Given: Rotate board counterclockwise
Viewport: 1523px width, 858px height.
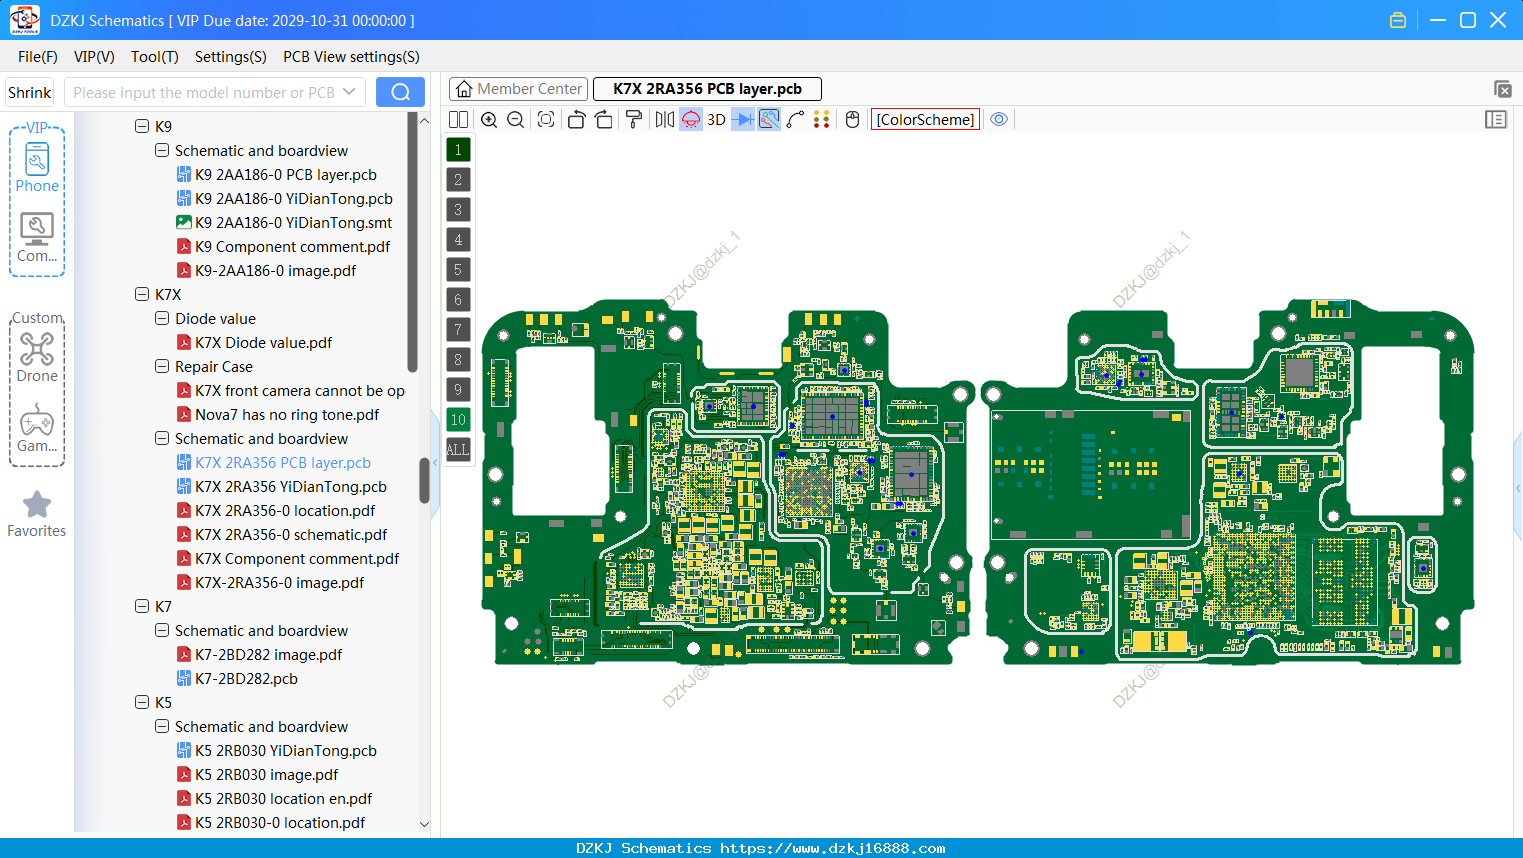Looking at the screenshot, I should point(576,120).
